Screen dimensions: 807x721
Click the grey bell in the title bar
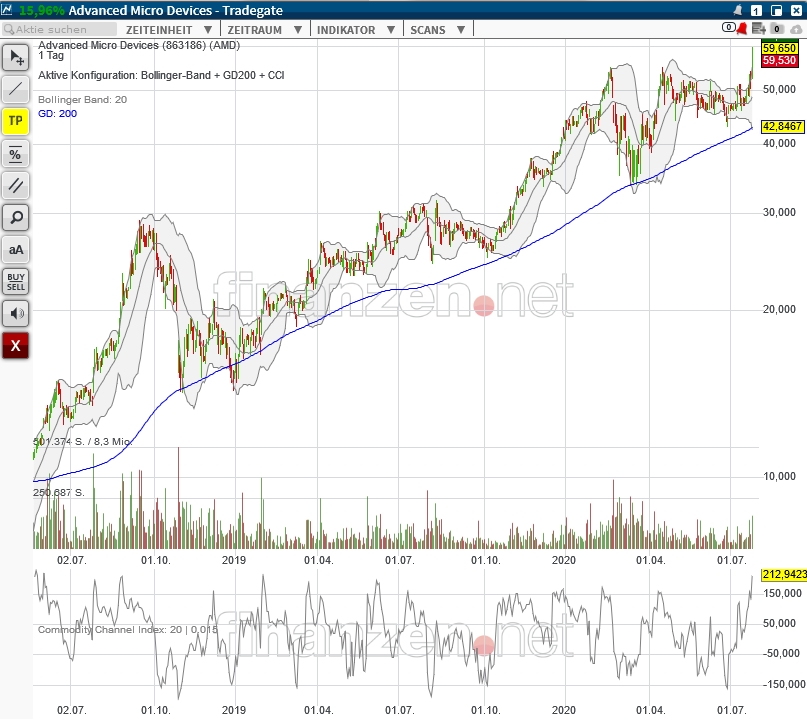(x=738, y=10)
